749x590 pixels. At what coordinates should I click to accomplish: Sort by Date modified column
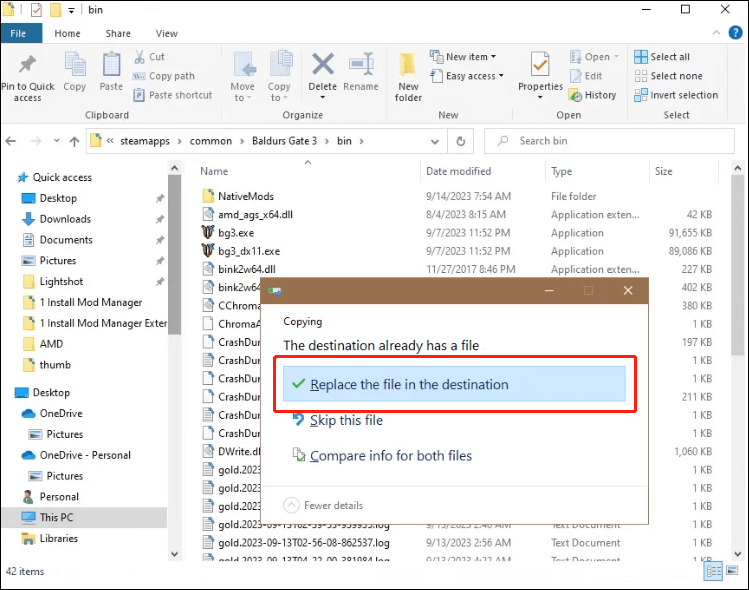coord(459,172)
